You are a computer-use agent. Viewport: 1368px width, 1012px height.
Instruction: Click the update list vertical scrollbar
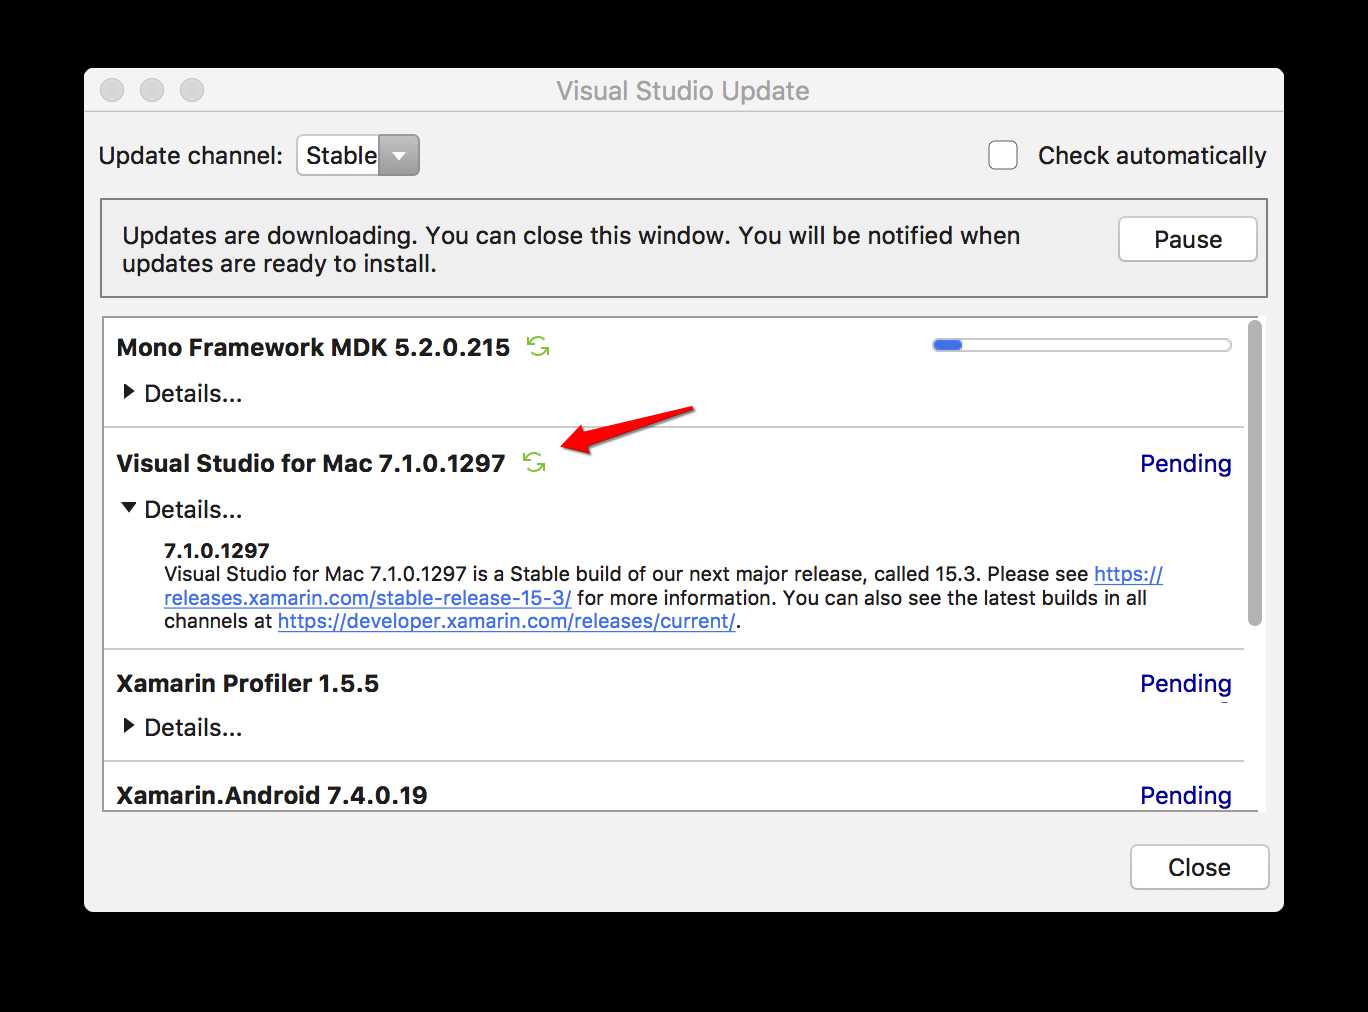pyautogui.click(x=1254, y=472)
